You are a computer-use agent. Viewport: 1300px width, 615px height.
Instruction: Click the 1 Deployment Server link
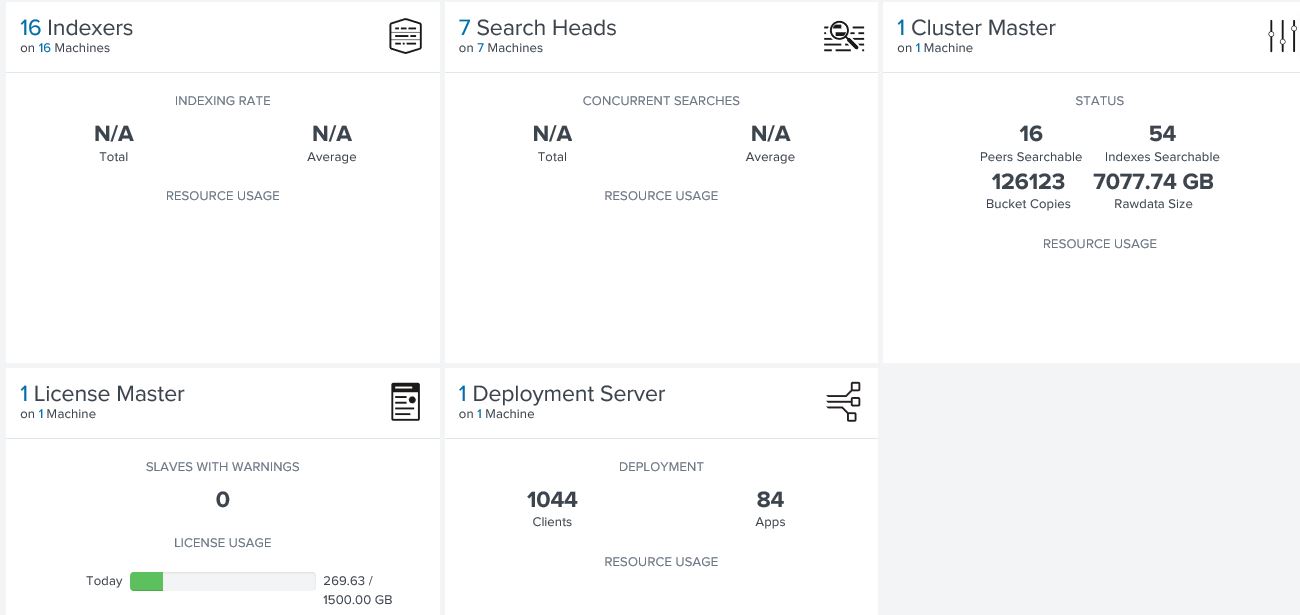coord(561,394)
